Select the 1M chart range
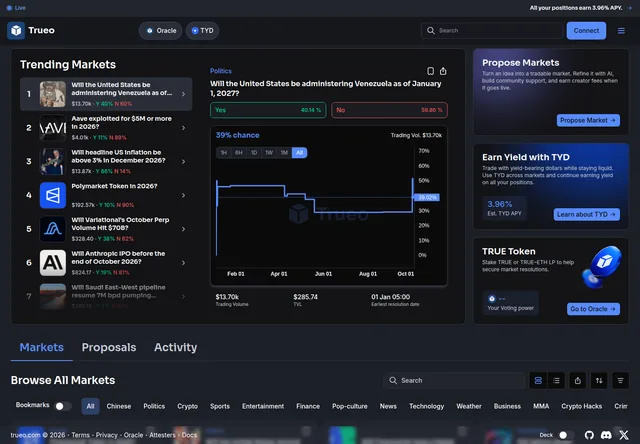The image size is (640, 444). point(284,153)
